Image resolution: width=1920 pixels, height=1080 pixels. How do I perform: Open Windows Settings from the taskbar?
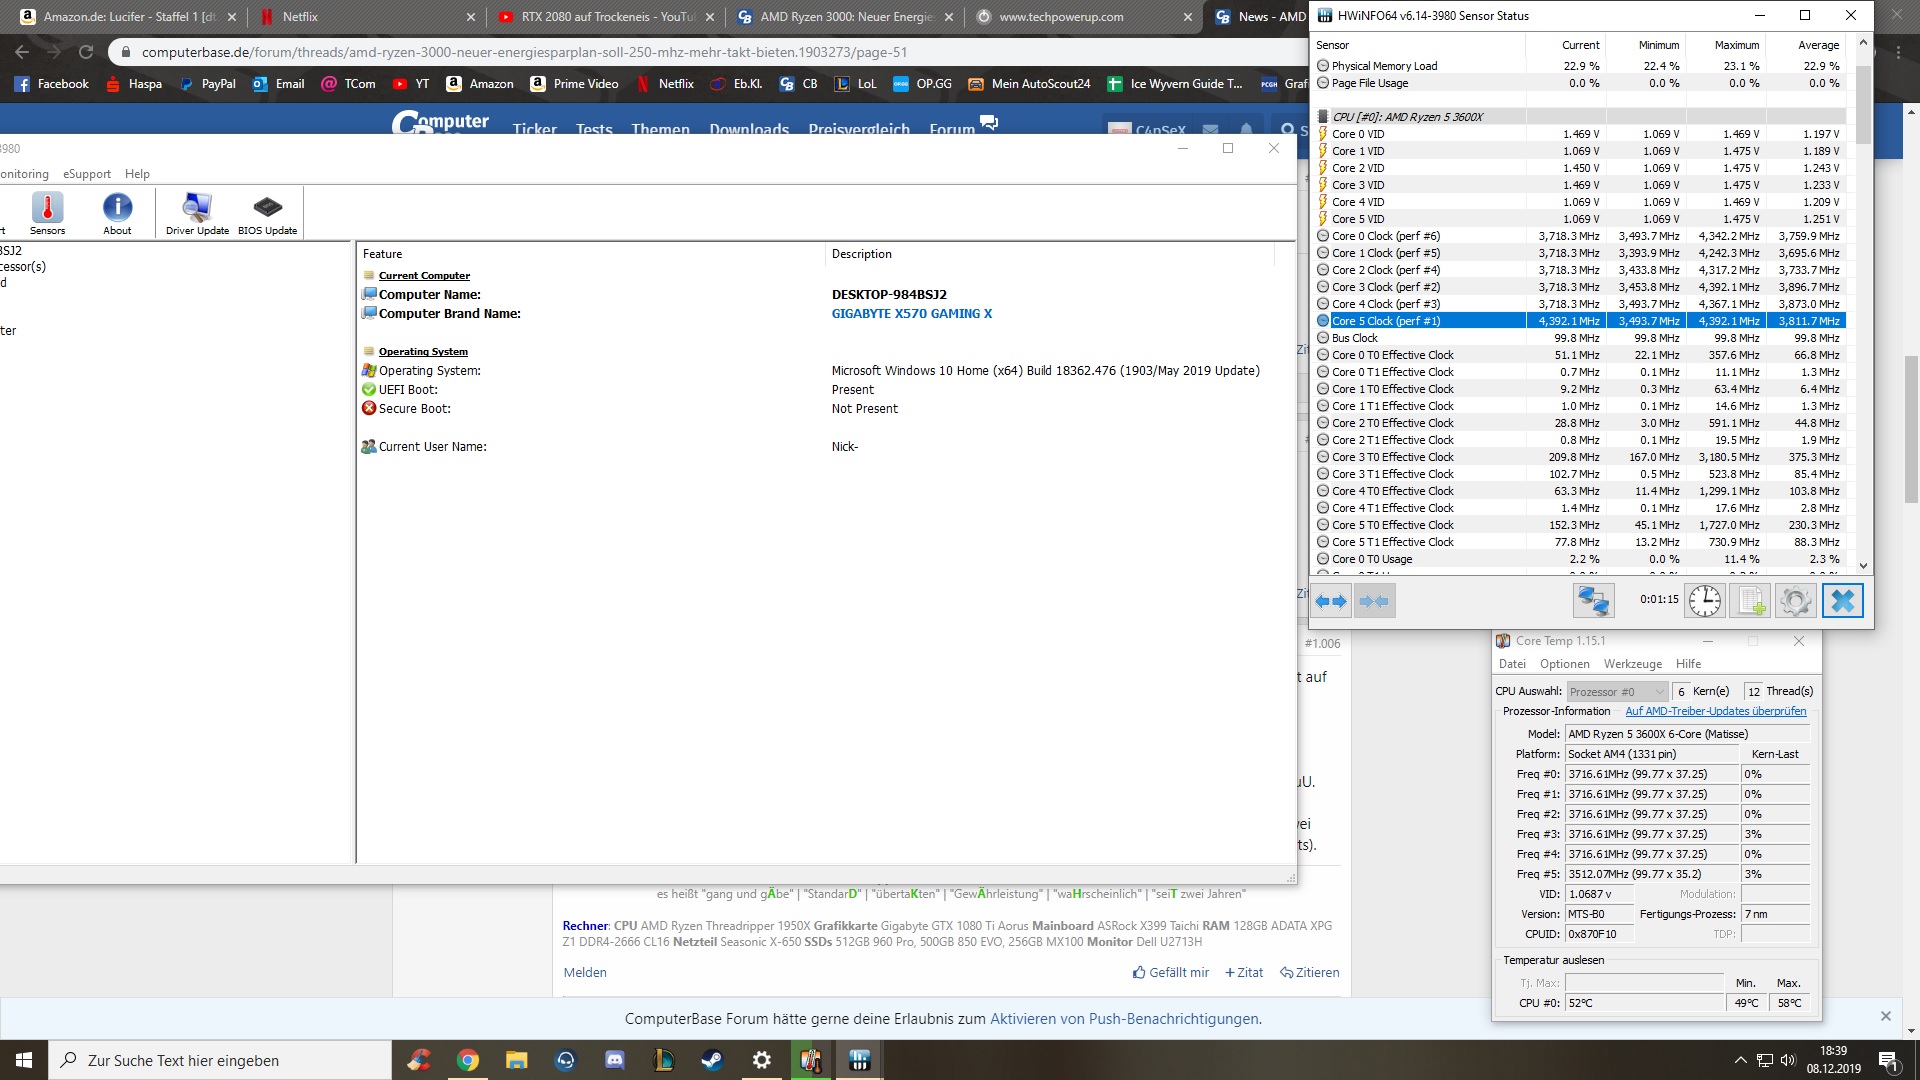tap(761, 1060)
